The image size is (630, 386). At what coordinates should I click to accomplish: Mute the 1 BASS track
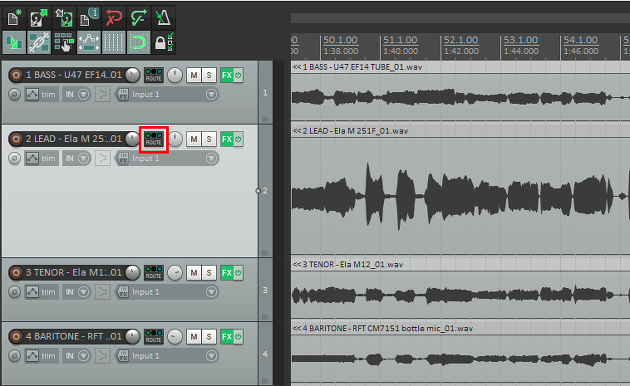click(194, 75)
